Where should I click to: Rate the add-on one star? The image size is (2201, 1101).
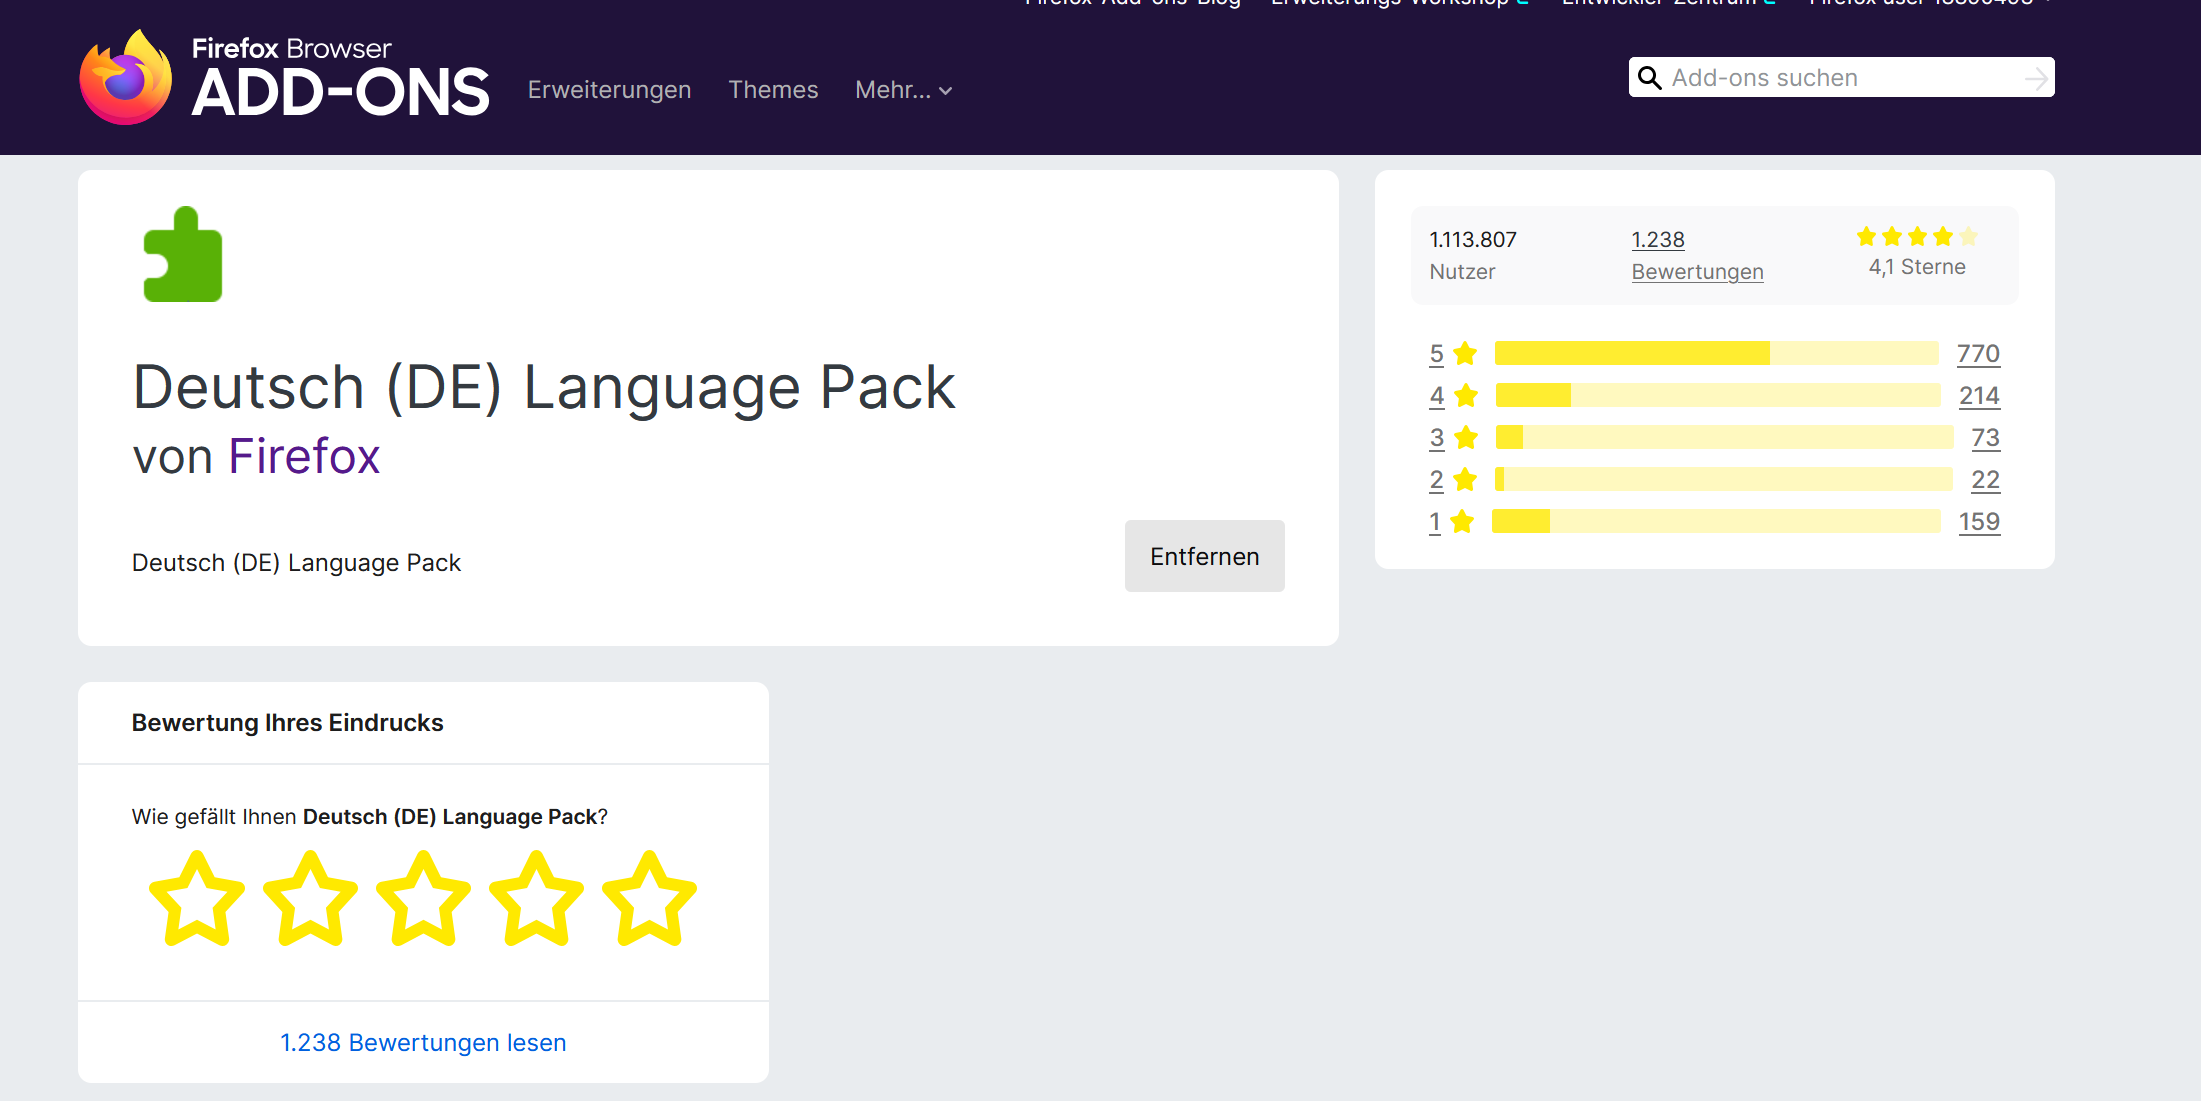197,898
